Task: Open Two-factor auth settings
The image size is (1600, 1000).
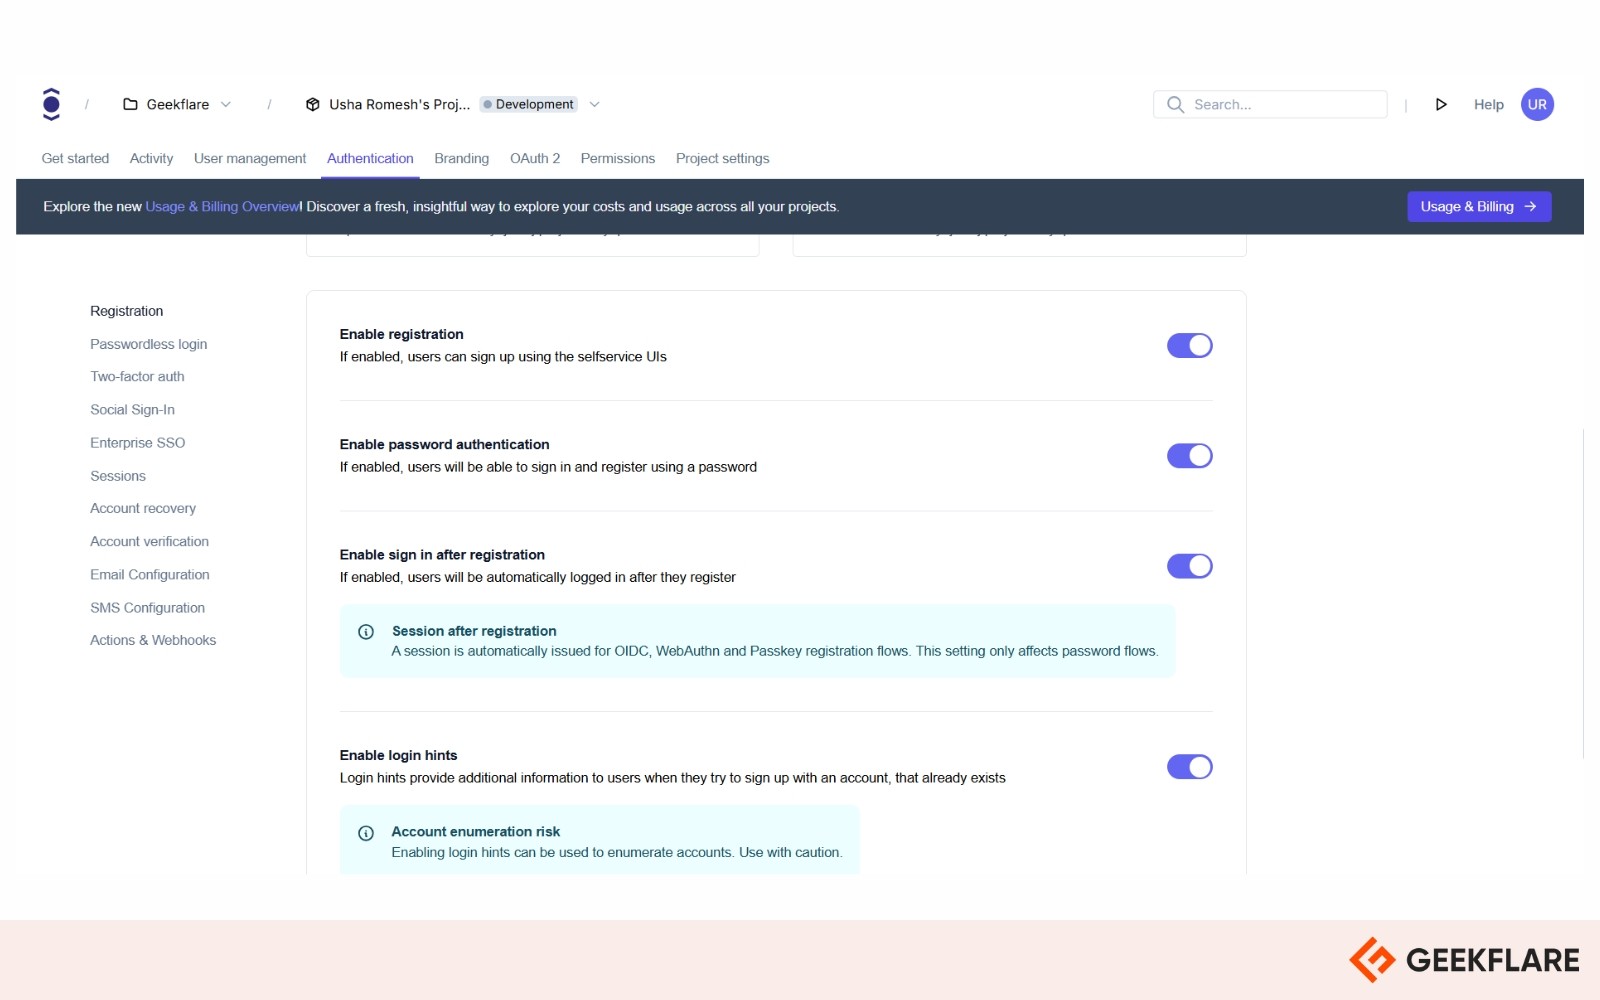Action: [x=137, y=377]
